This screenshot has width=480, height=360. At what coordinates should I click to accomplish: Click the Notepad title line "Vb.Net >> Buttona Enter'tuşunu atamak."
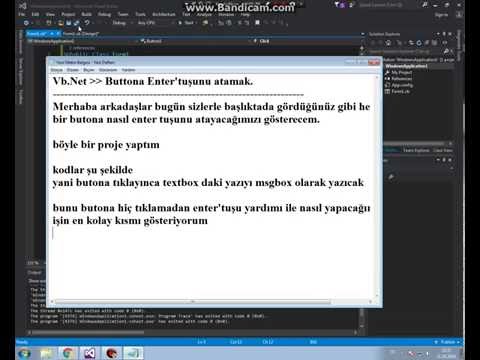pyautogui.click(x=153, y=81)
